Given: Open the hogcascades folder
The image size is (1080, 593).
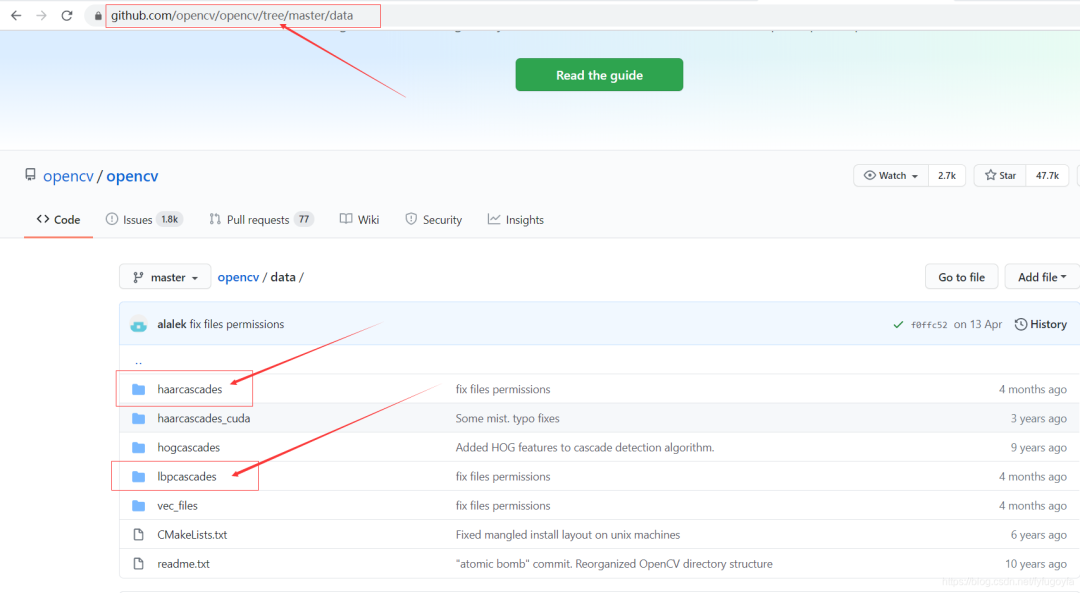Looking at the screenshot, I should (x=188, y=447).
